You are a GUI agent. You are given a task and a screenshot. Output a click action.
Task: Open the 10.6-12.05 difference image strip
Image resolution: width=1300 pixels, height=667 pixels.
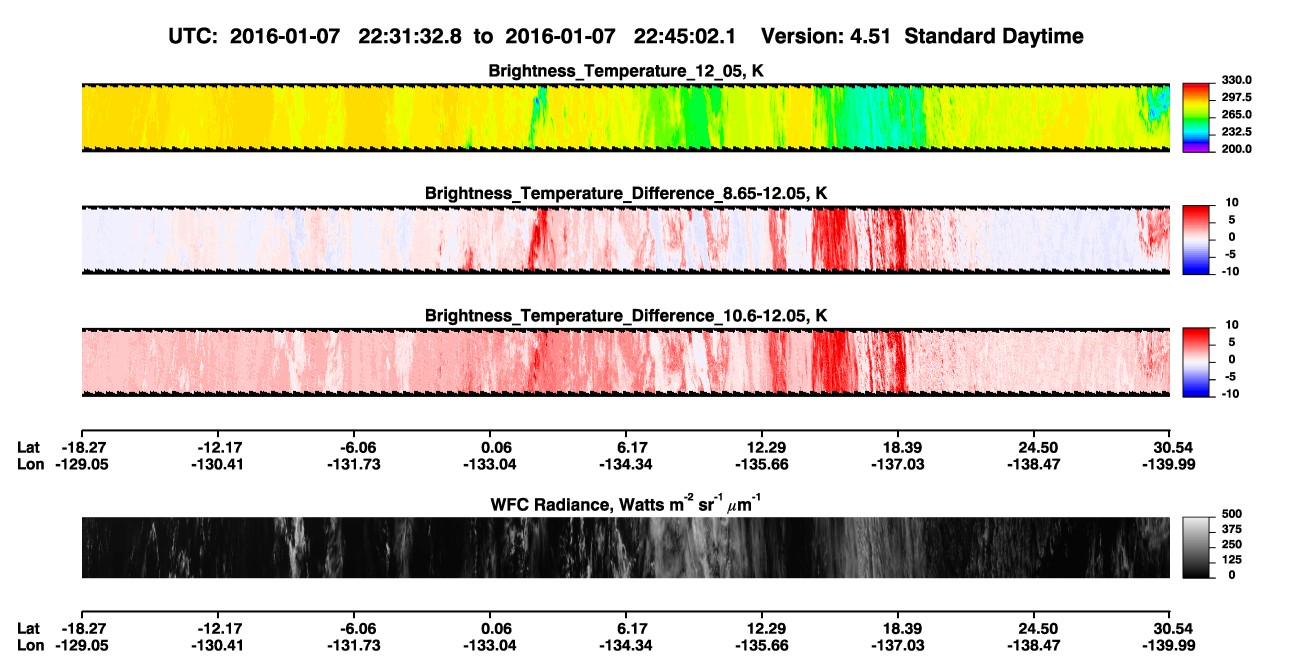point(625,363)
